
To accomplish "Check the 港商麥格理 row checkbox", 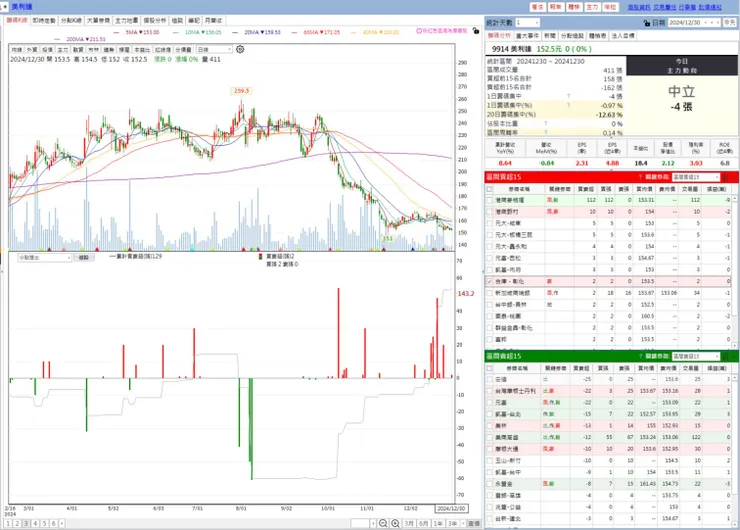I will click(489, 200).
